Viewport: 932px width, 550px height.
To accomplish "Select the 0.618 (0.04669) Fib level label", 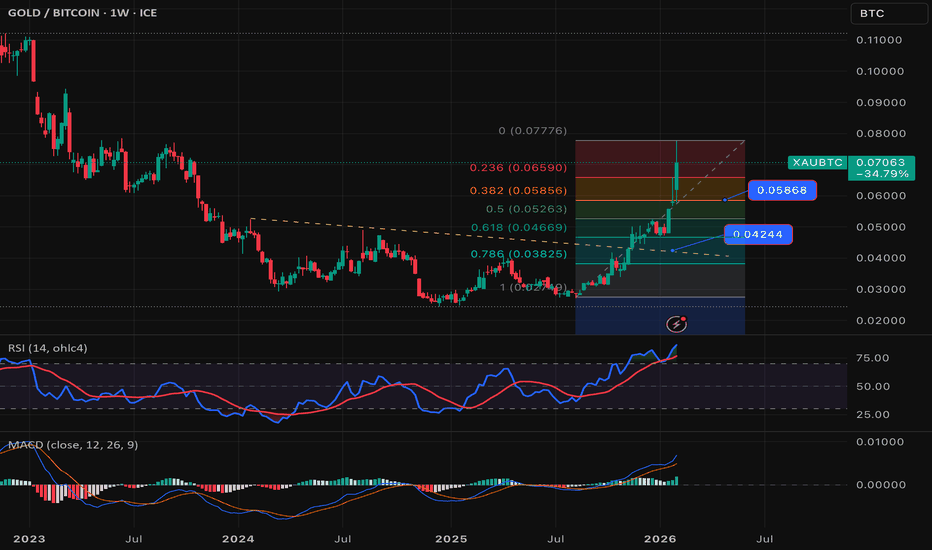I will pyautogui.click(x=519, y=228).
